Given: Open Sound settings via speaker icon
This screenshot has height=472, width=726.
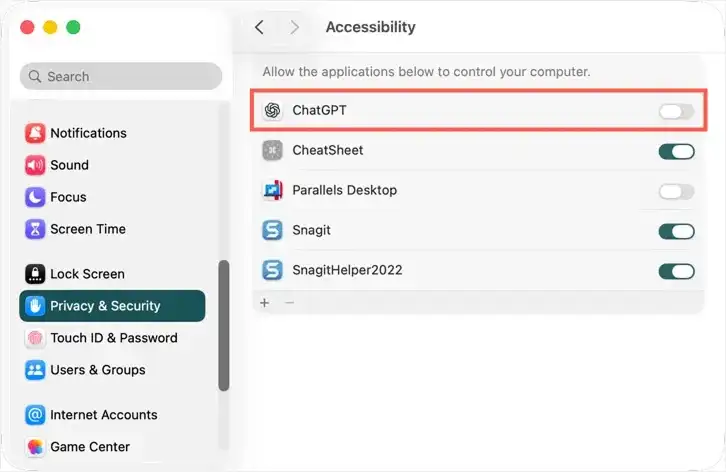Looking at the screenshot, I should 35,165.
